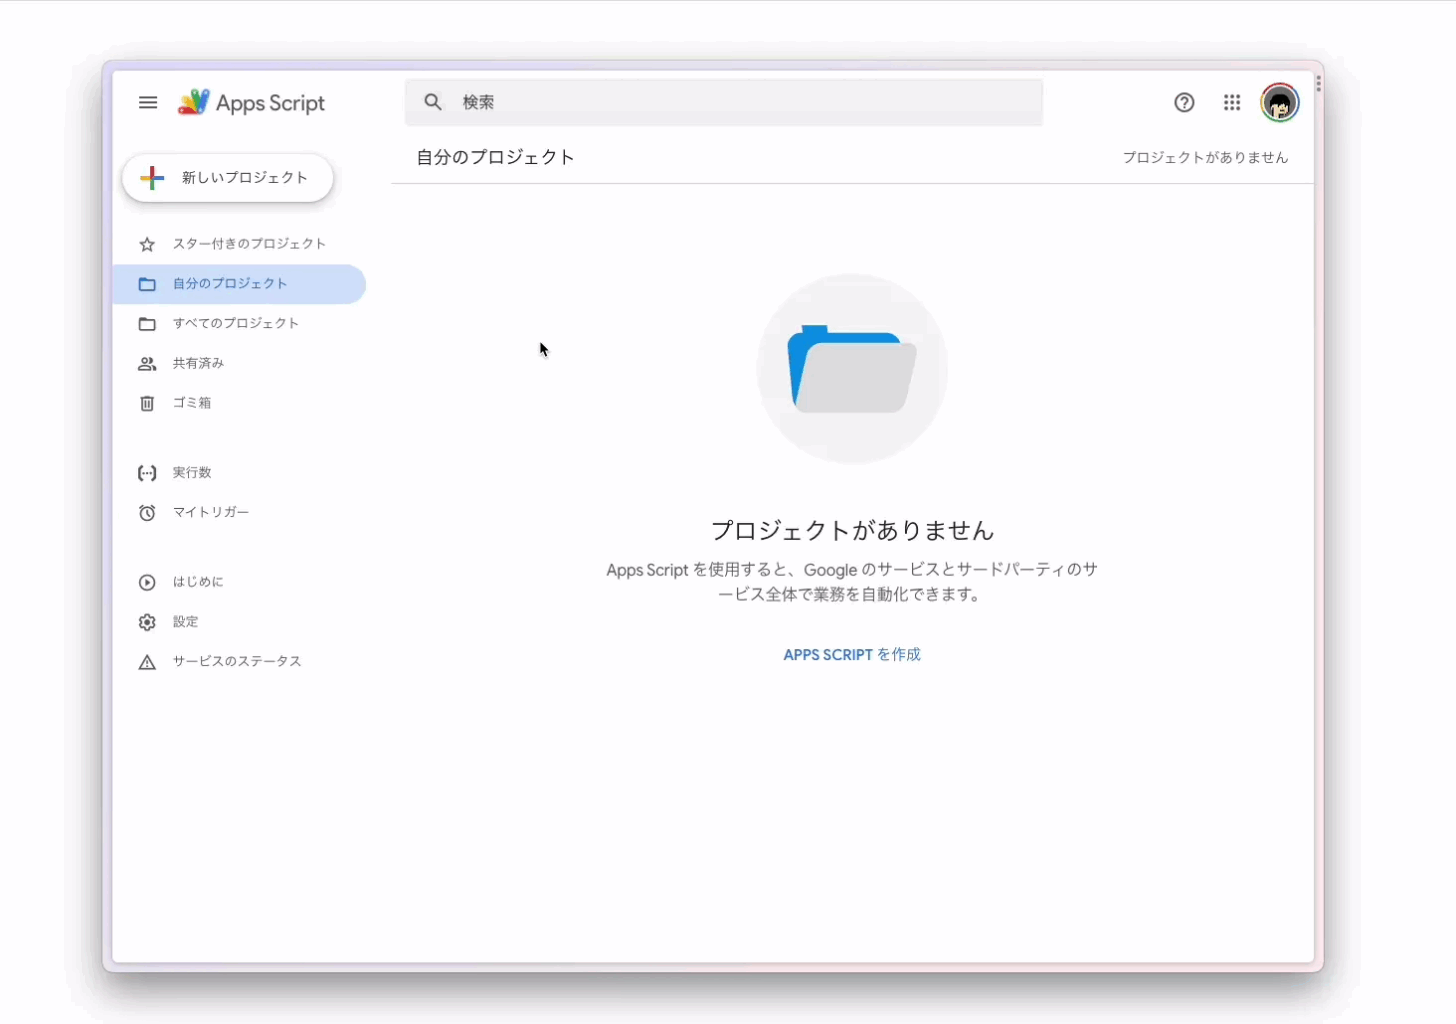Click the colorful plus icon

click(152, 178)
